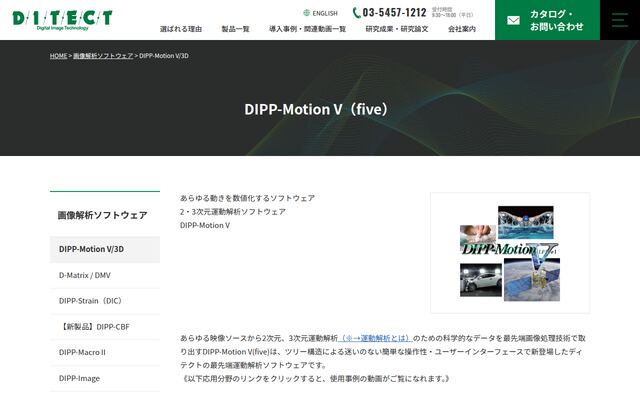The image size is (640, 400).
Task: Open 導入事例・関連動画一覧 menu
Action: 307,29
